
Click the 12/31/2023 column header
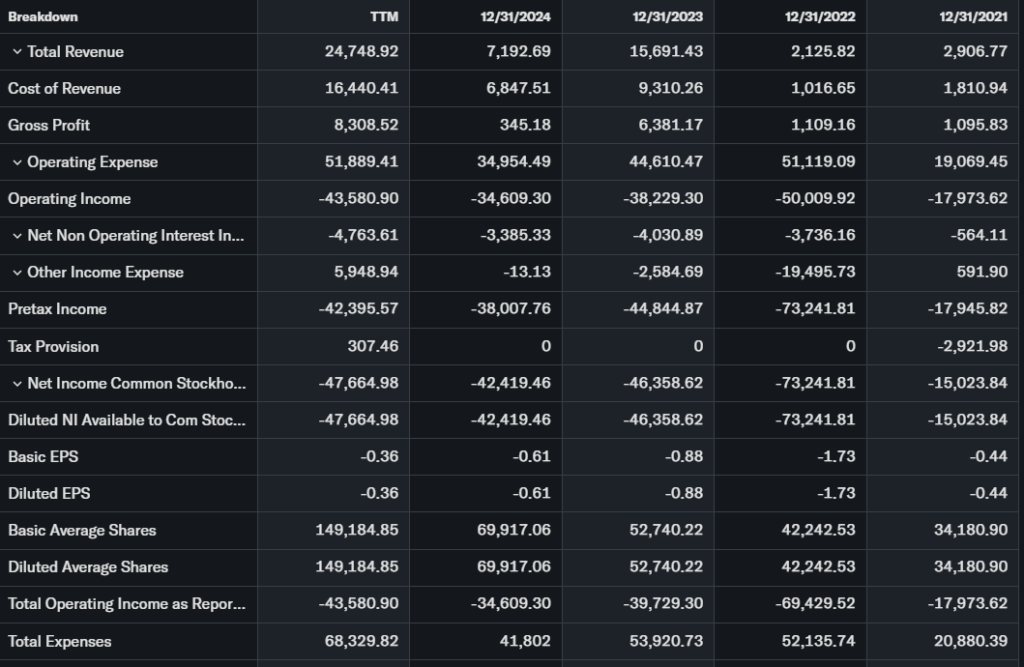pos(669,17)
